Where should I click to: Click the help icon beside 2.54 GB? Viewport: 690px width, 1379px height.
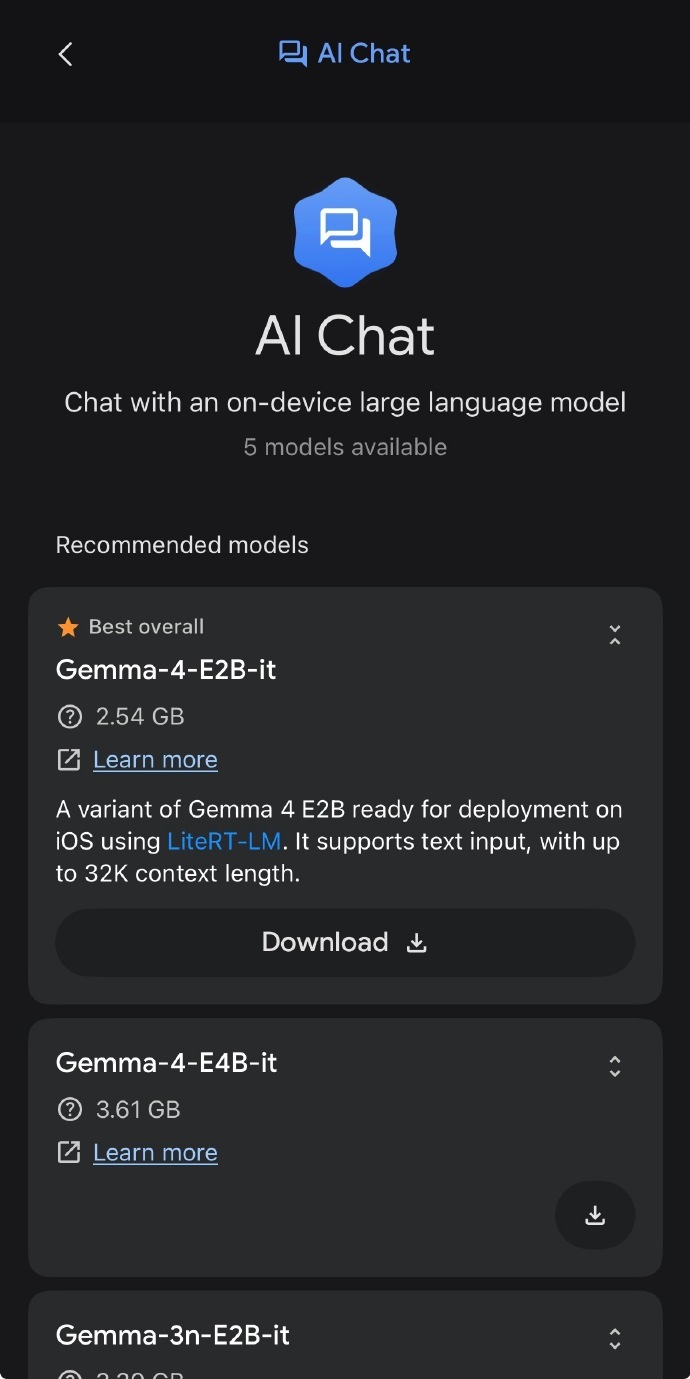[x=69, y=716]
